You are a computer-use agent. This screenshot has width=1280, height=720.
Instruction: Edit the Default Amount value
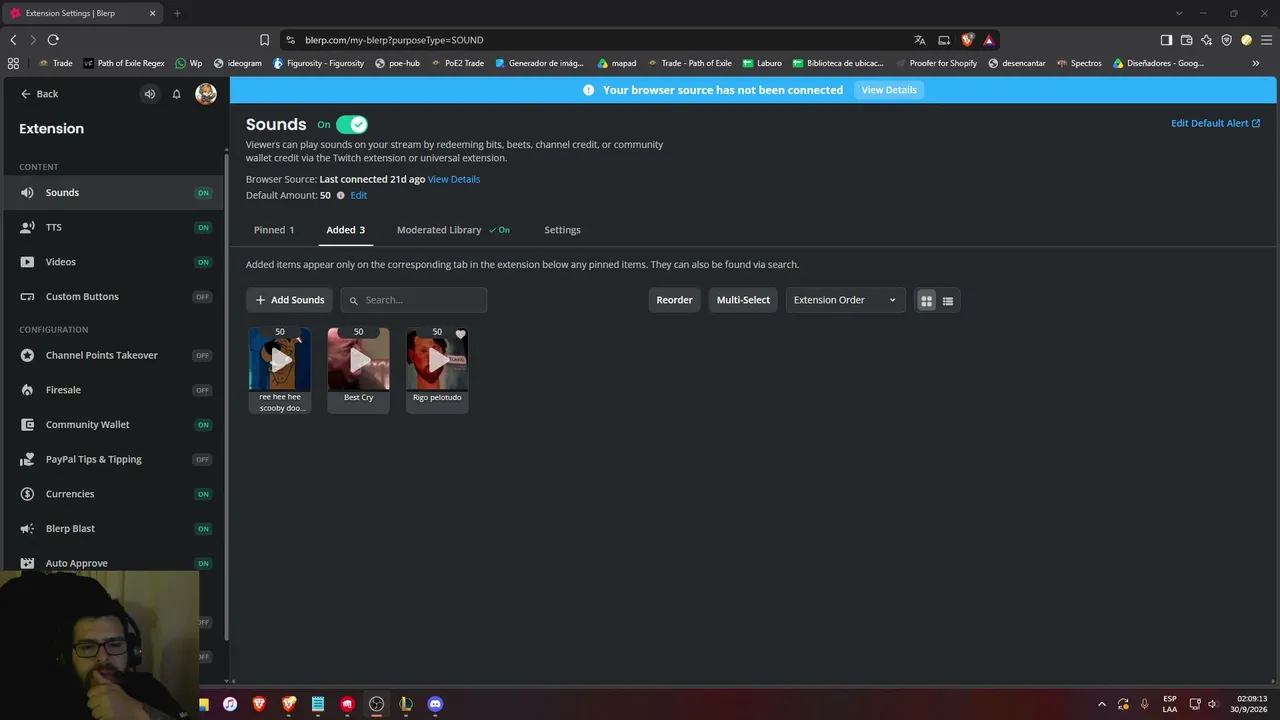coord(358,195)
